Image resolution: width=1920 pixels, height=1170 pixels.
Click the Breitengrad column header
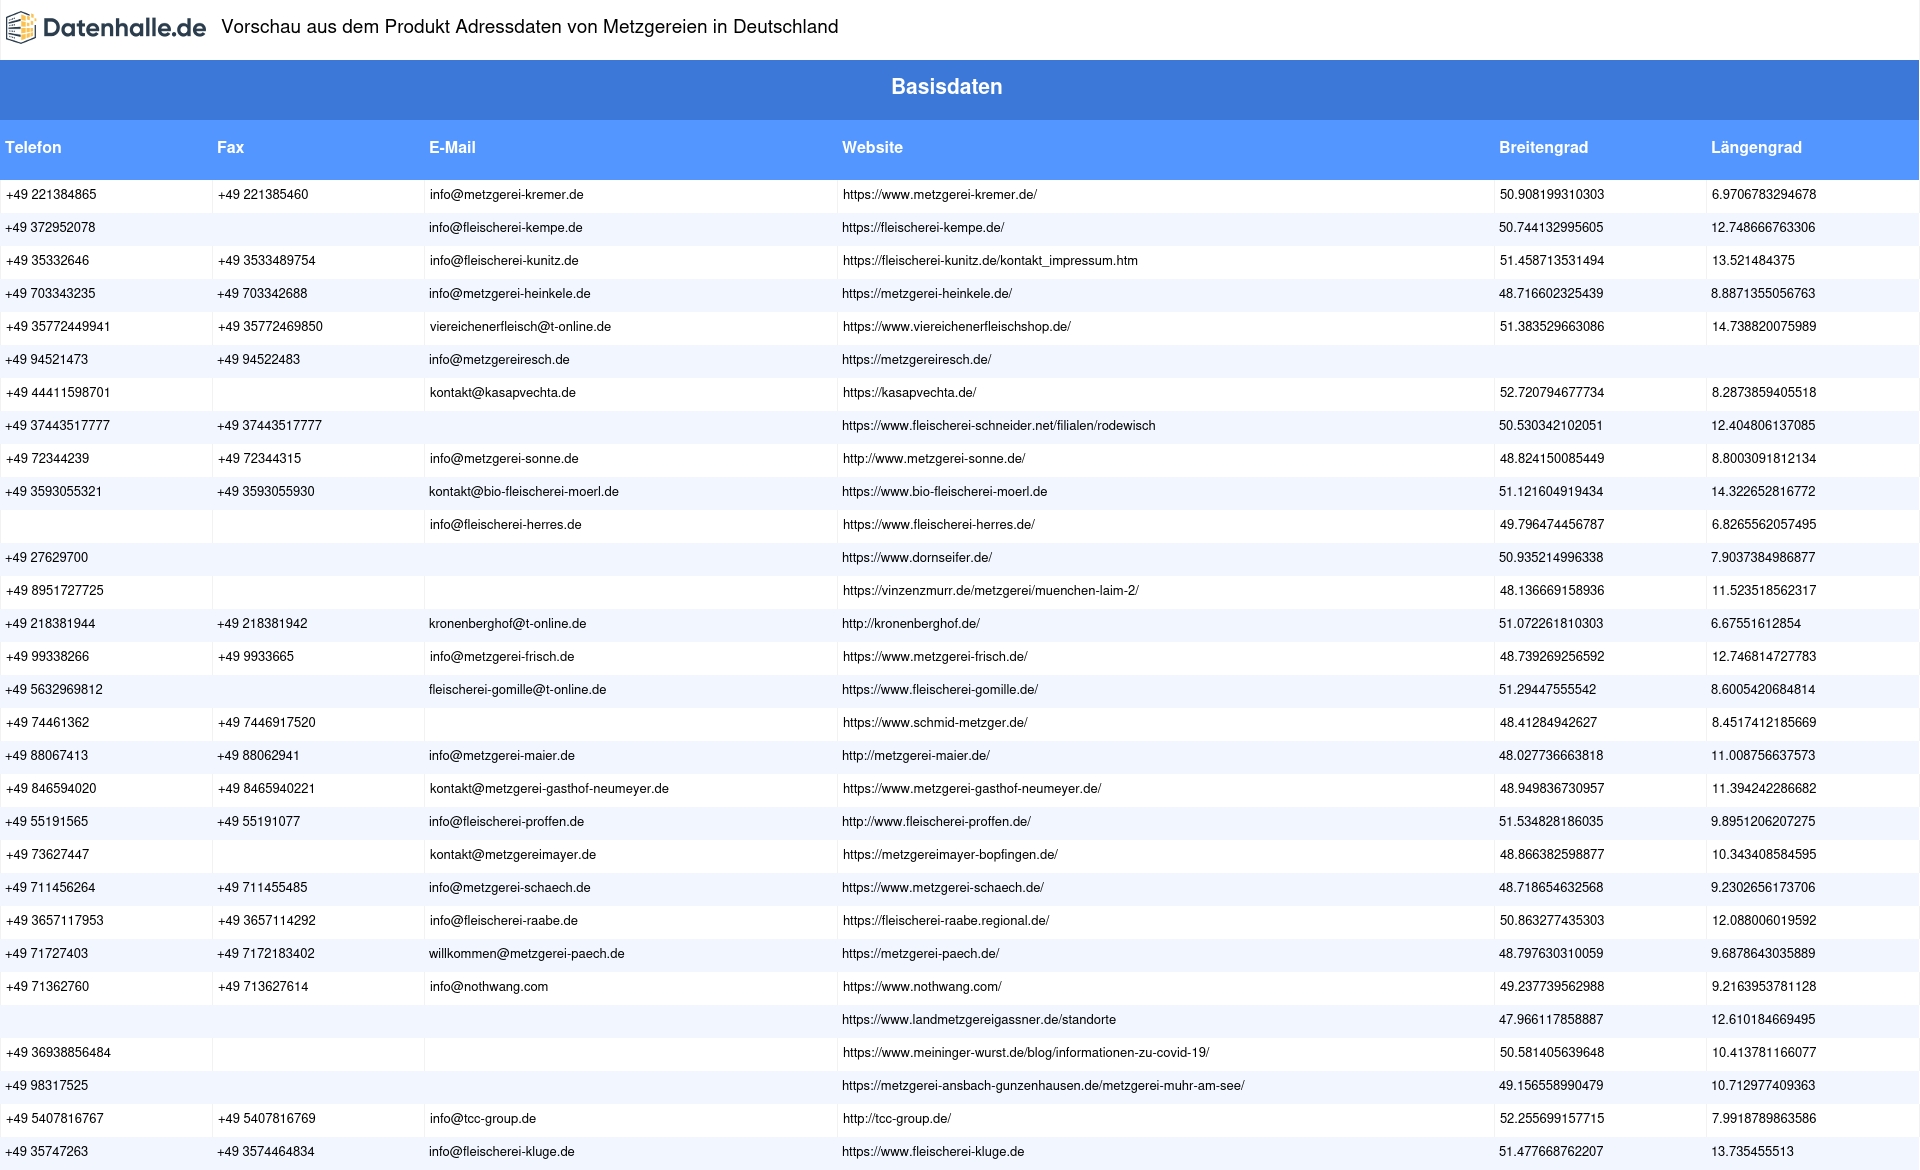click(x=1543, y=147)
